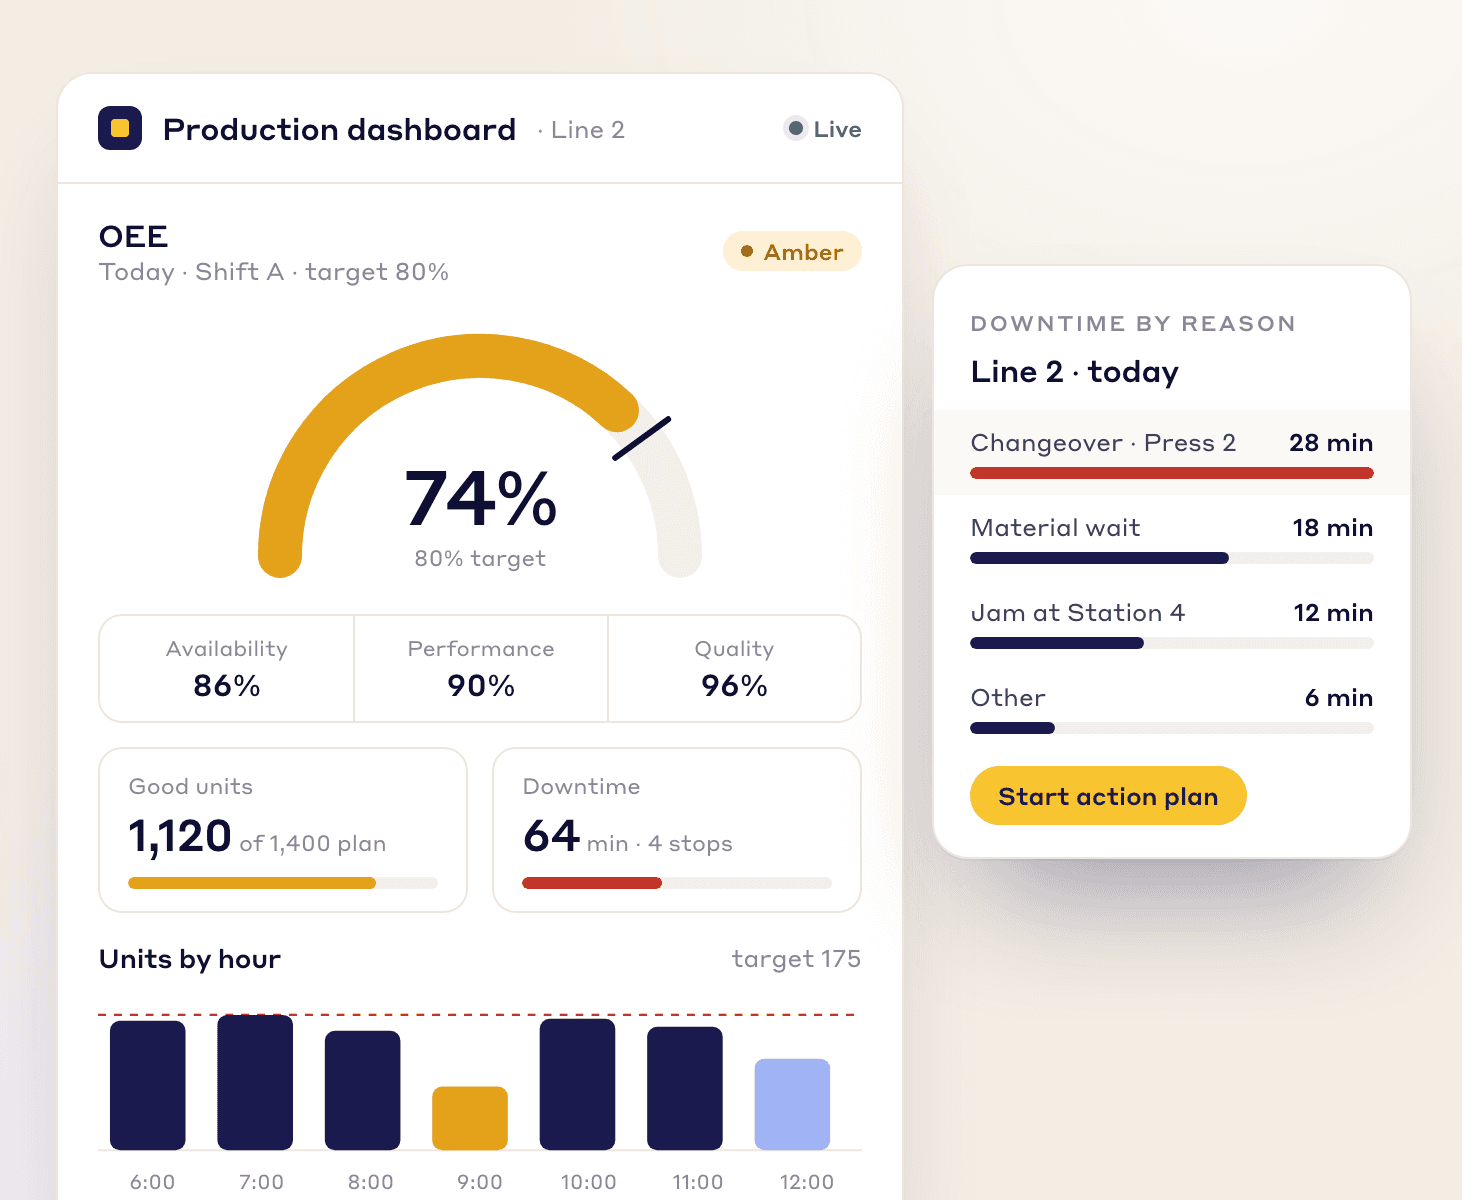Click the red Downtime progress bar
The height and width of the screenshot is (1200, 1462).
tap(677, 883)
